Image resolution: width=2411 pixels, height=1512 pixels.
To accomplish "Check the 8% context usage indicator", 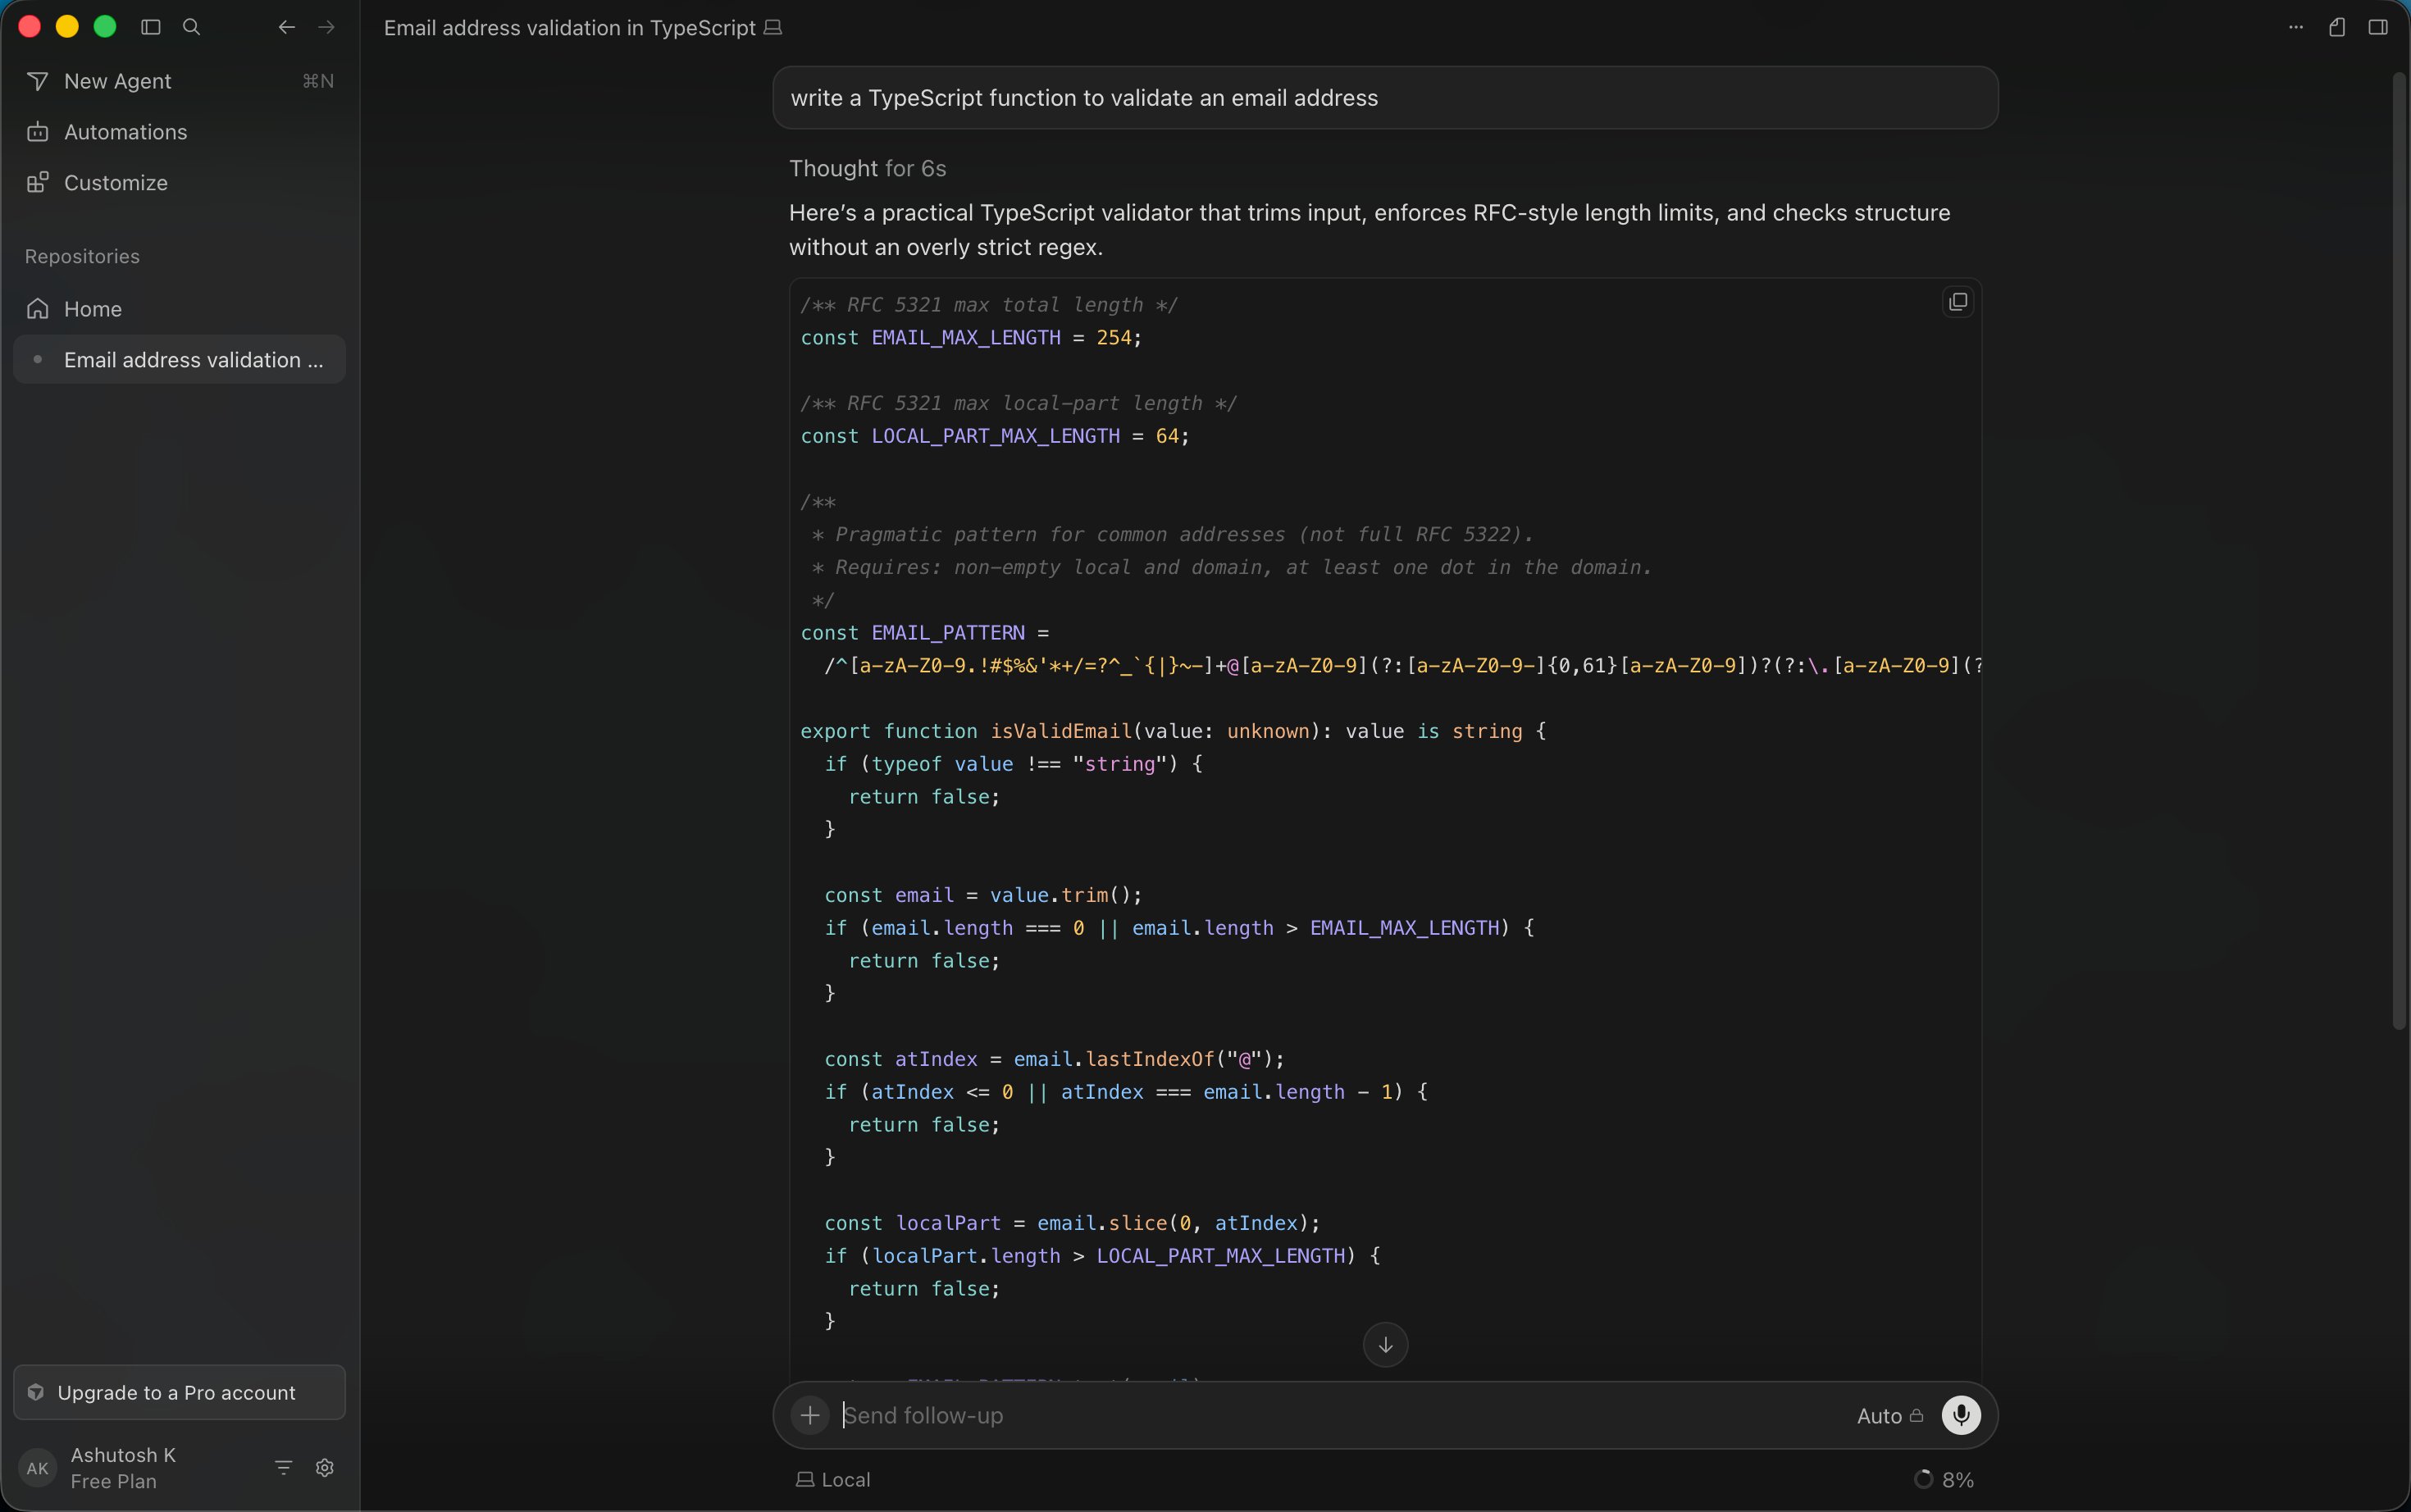I will [x=1945, y=1480].
